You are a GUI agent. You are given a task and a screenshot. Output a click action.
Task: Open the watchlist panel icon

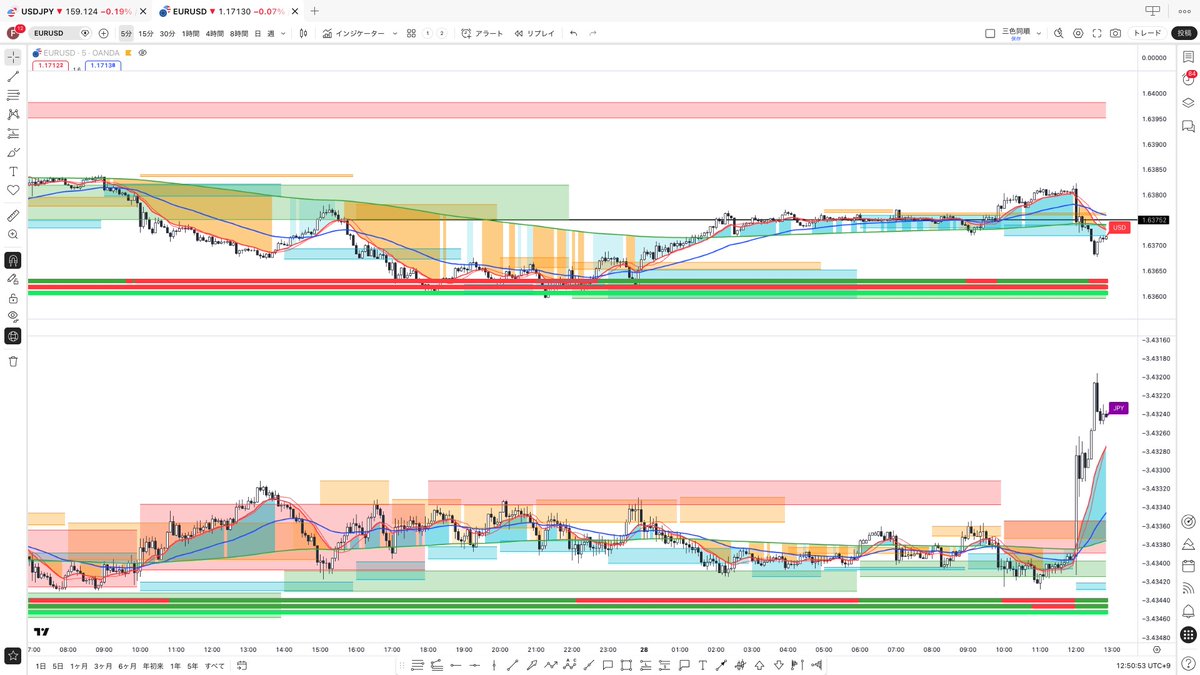tap(1188, 57)
